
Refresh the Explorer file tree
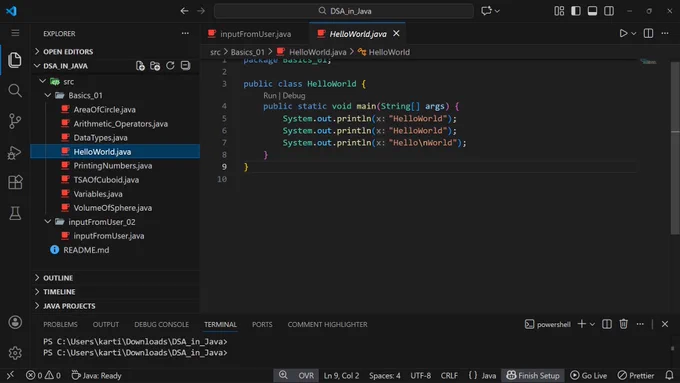coord(170,65)
